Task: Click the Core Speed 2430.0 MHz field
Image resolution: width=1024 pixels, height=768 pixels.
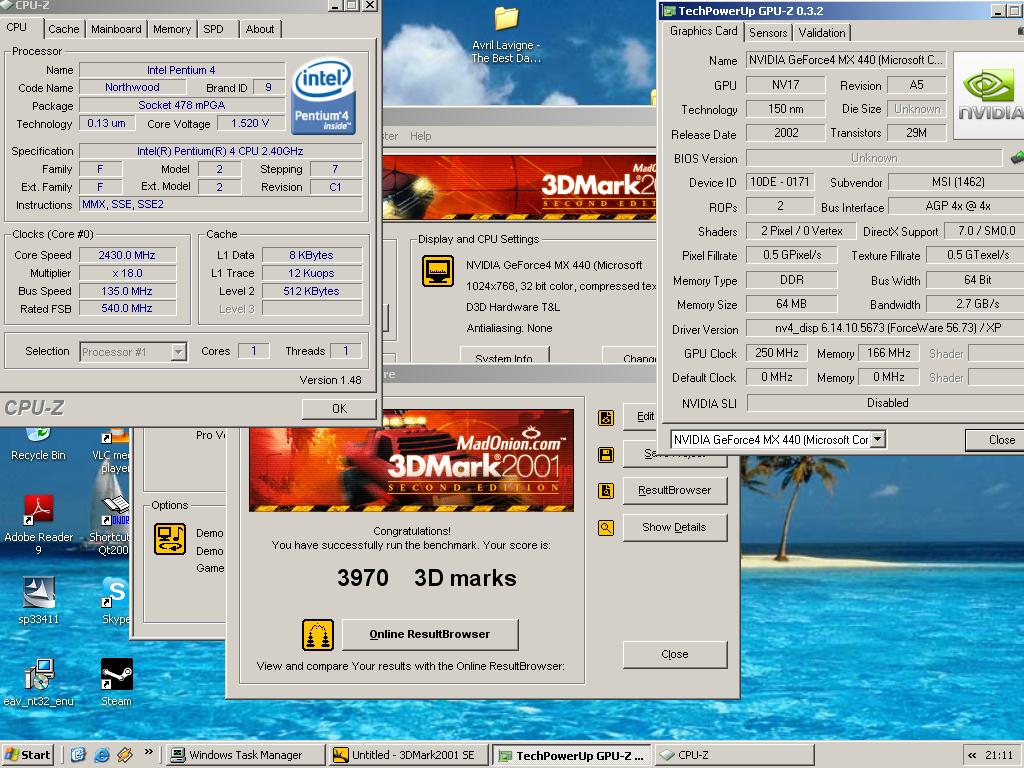Action: pyautogui.click(x=127, y=255)
